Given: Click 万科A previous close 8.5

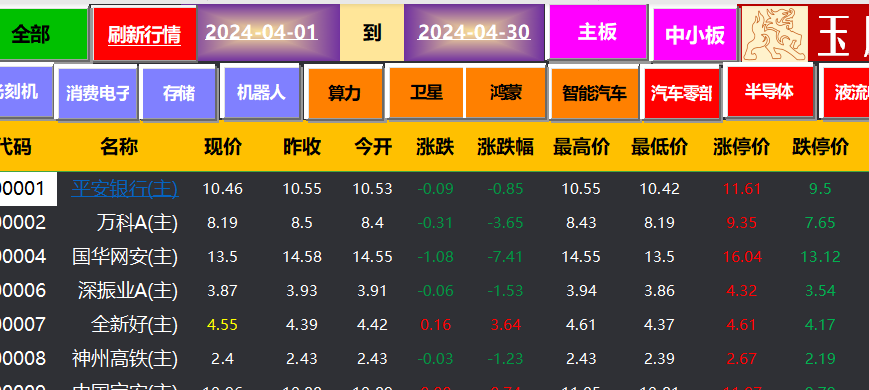Looking at the screenshot, I should (302, 223).
